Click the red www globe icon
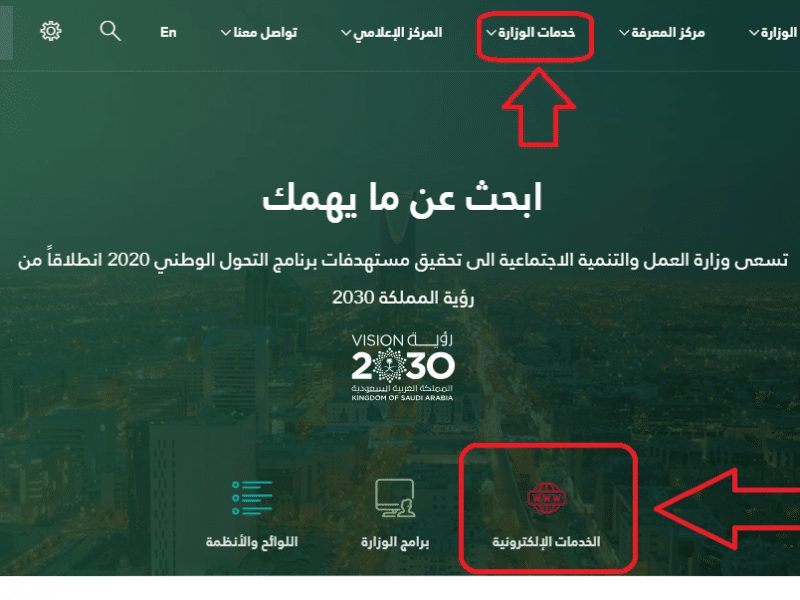This screenshot has width=800, height=600. 546,497
